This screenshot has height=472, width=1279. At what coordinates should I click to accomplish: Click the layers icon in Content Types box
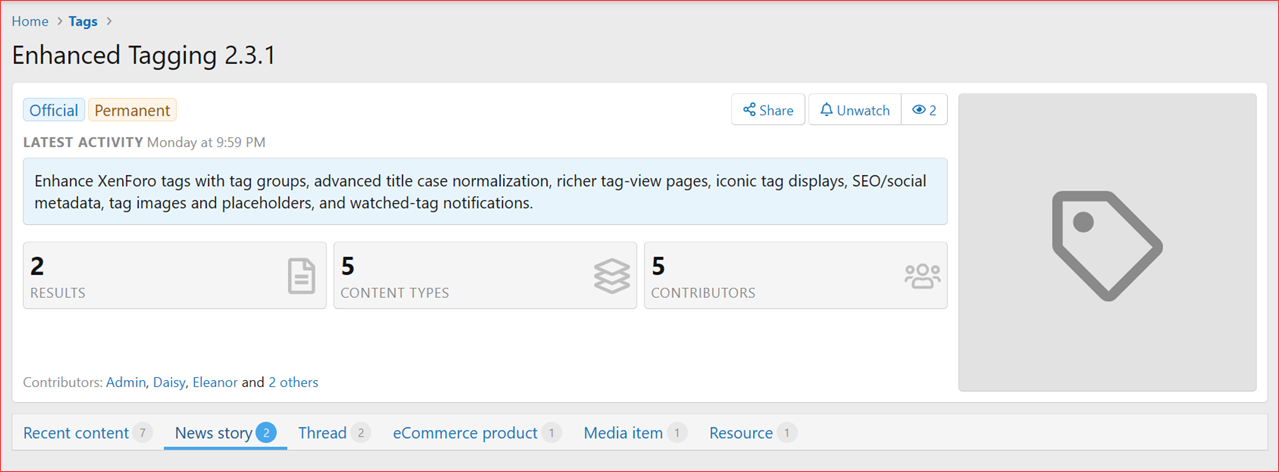pyautogui.click(x=612, y=276)
